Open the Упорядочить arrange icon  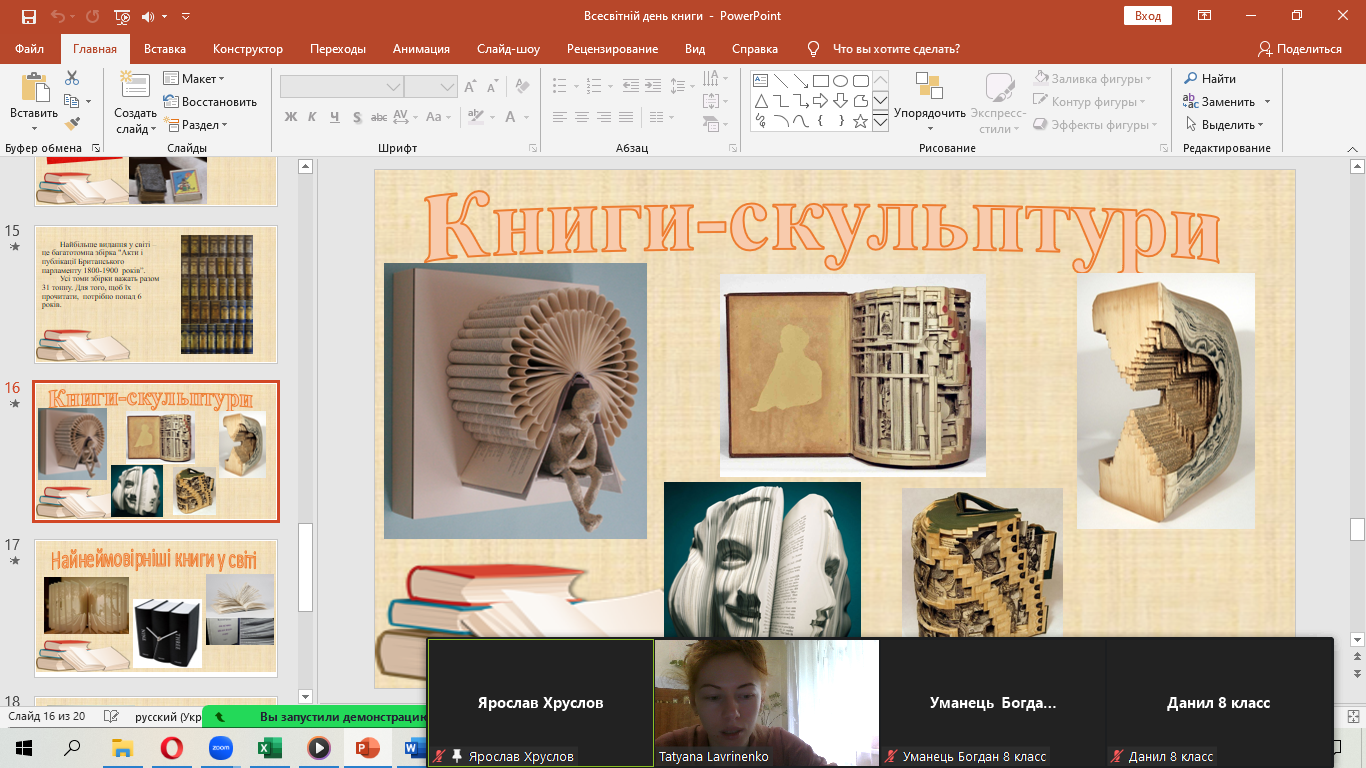tap(929, 86)
